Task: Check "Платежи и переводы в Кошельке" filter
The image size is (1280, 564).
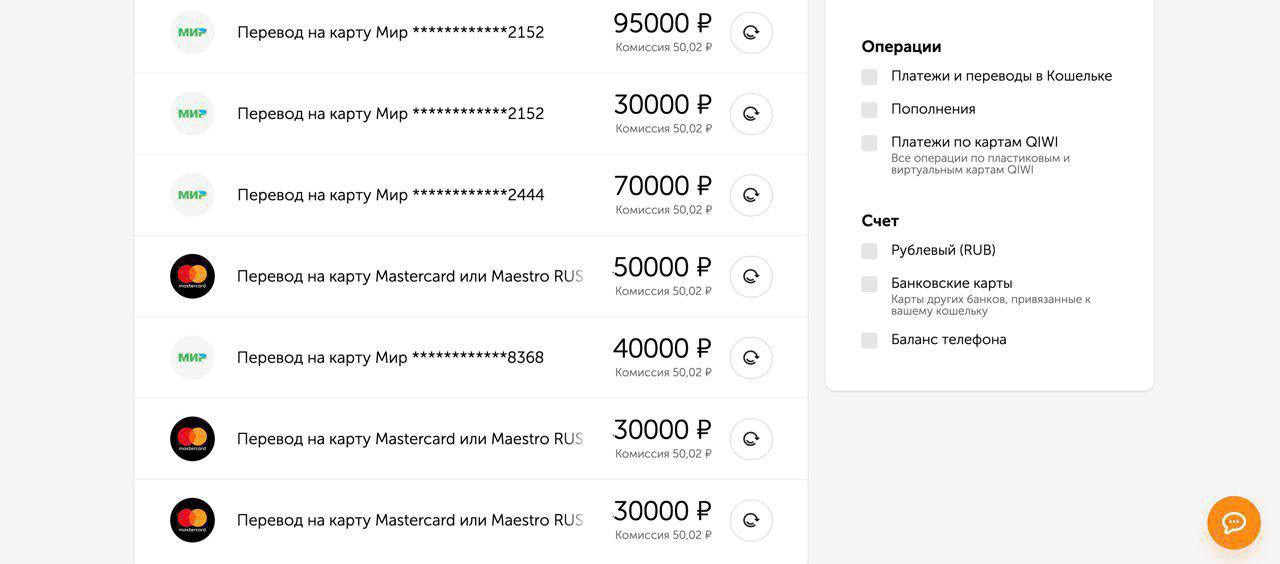Action: click(869, 77)
